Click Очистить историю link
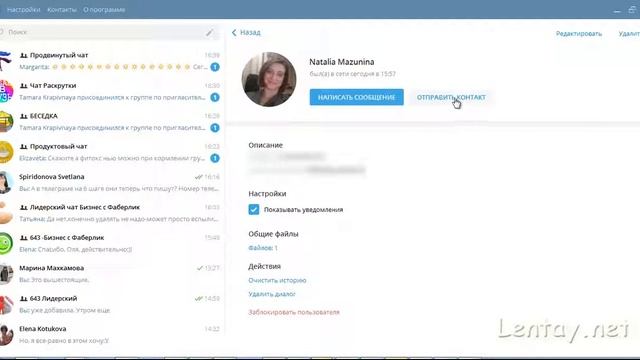The width and height of the screenshot is (640, 360). pyautogui.click(x=277, y=280)
